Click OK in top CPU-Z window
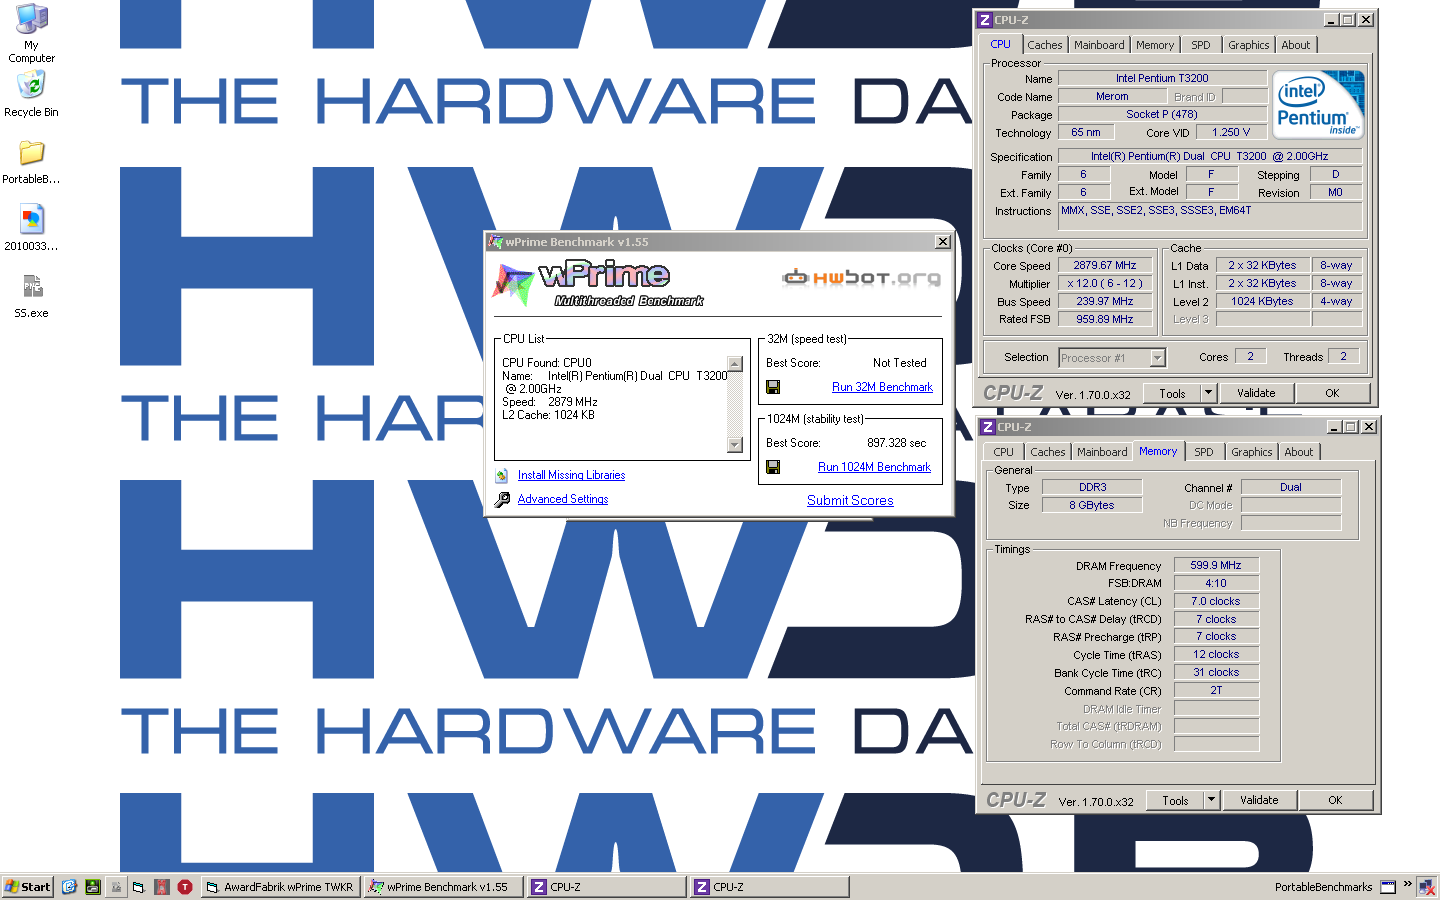Image resolution: width=1440 pixels, height=900 pixels. pyautogui.click(x=1332, y=394)
